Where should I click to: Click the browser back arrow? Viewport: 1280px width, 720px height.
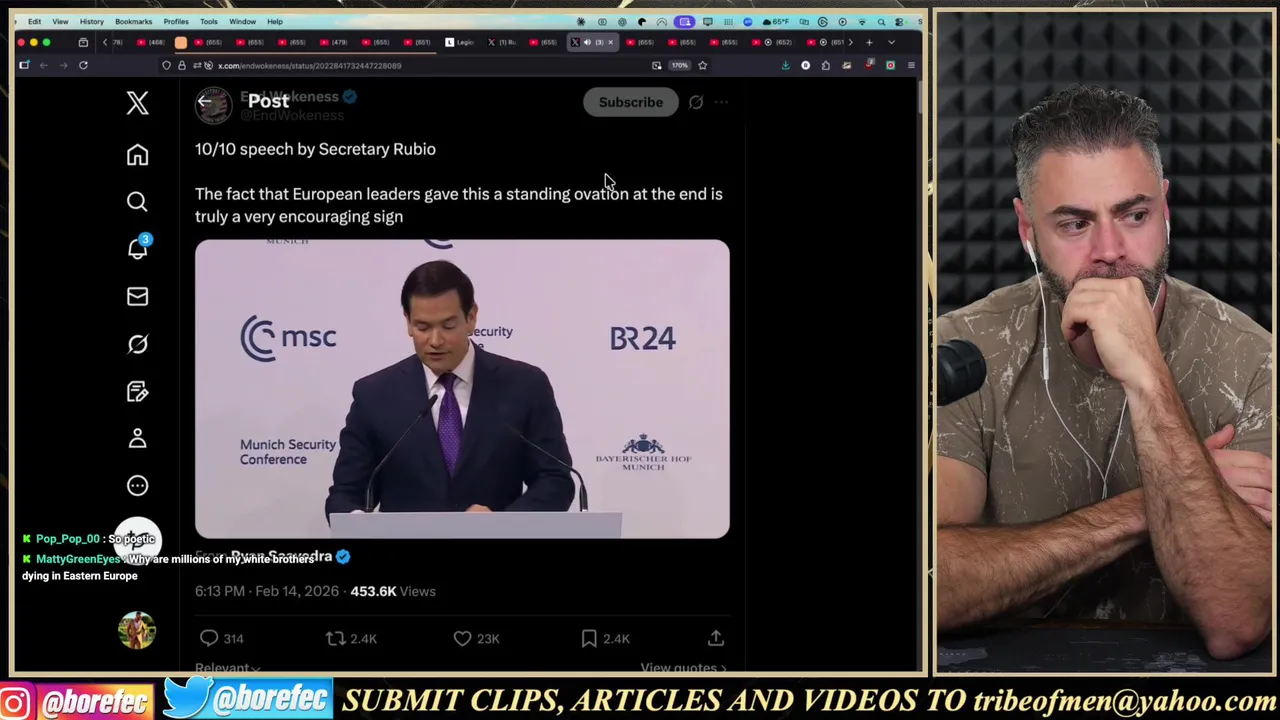[x=43, y=65]
